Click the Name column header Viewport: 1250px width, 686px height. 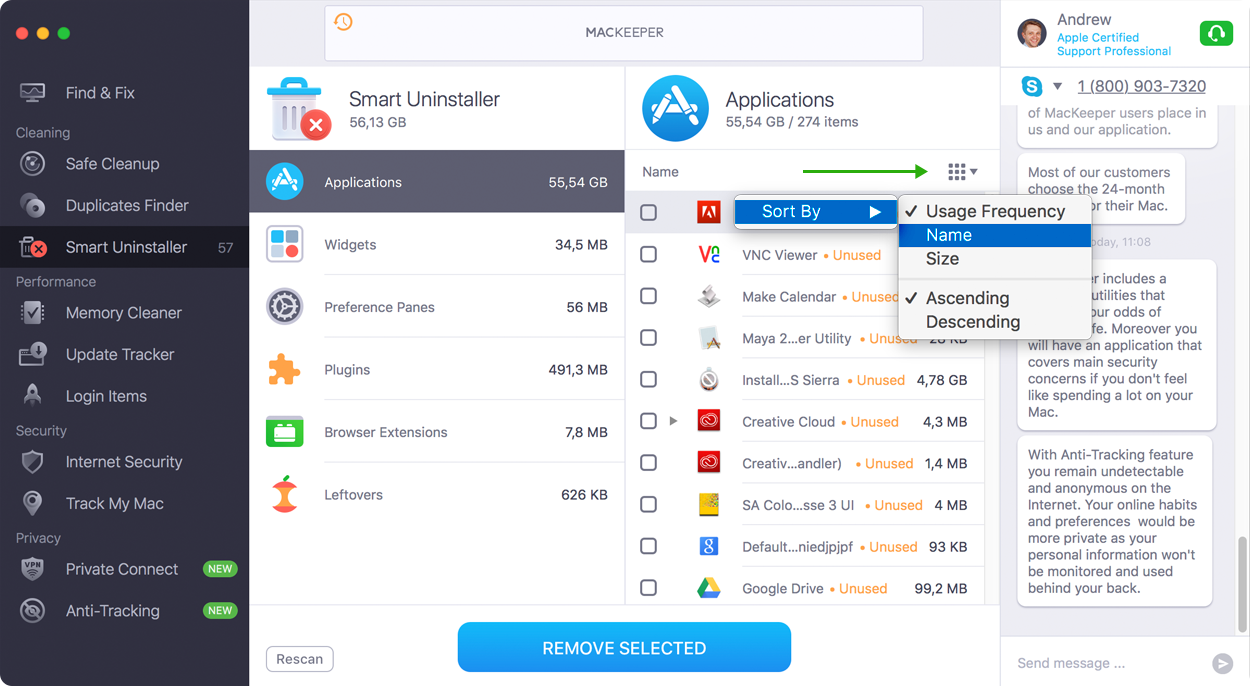coord(660,172)
